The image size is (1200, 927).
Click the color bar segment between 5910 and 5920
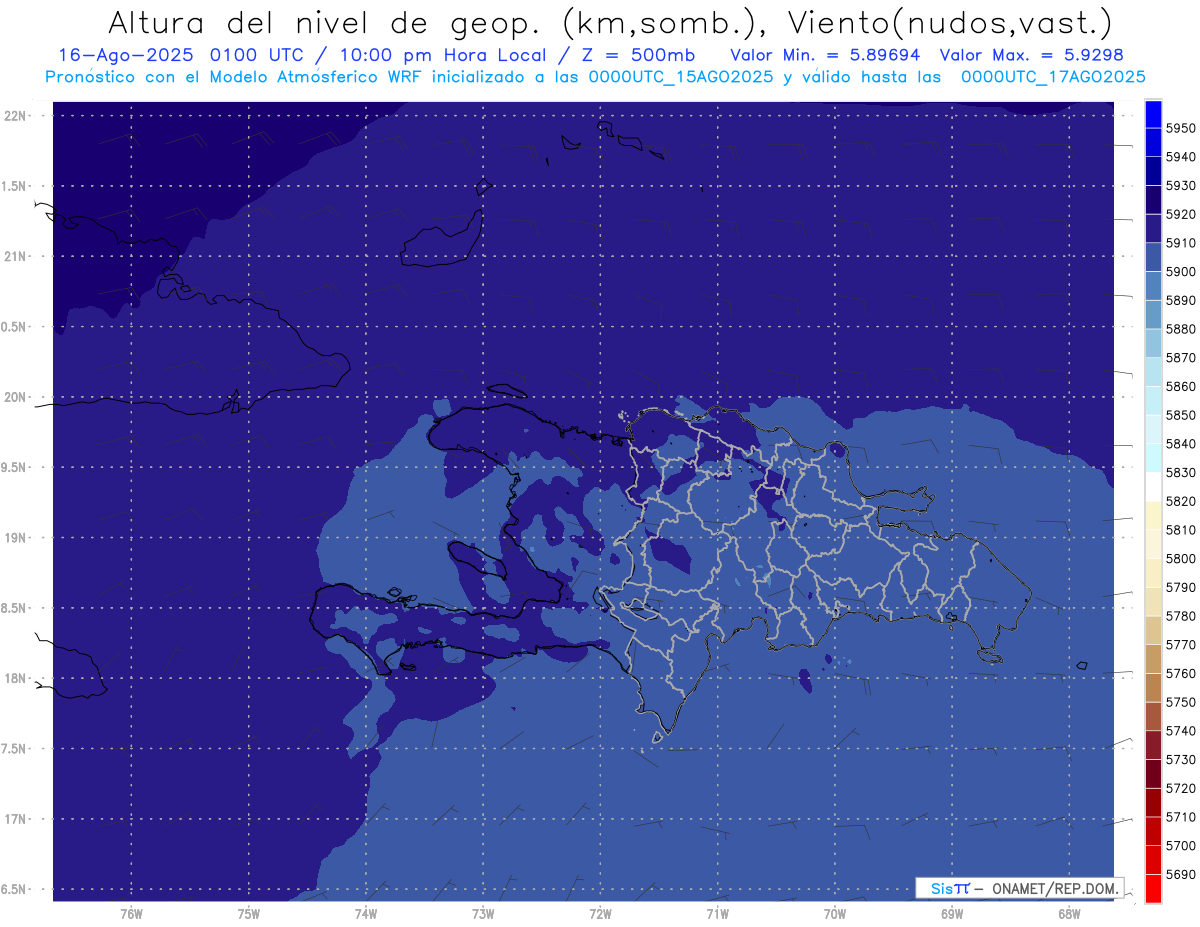(1153, 228)
